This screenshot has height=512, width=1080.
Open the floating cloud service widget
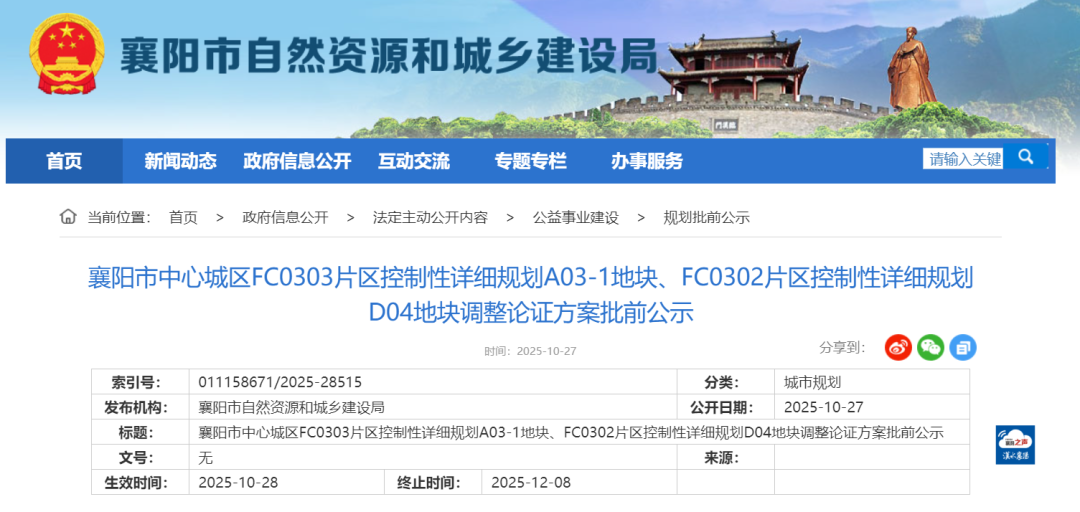1015,444
